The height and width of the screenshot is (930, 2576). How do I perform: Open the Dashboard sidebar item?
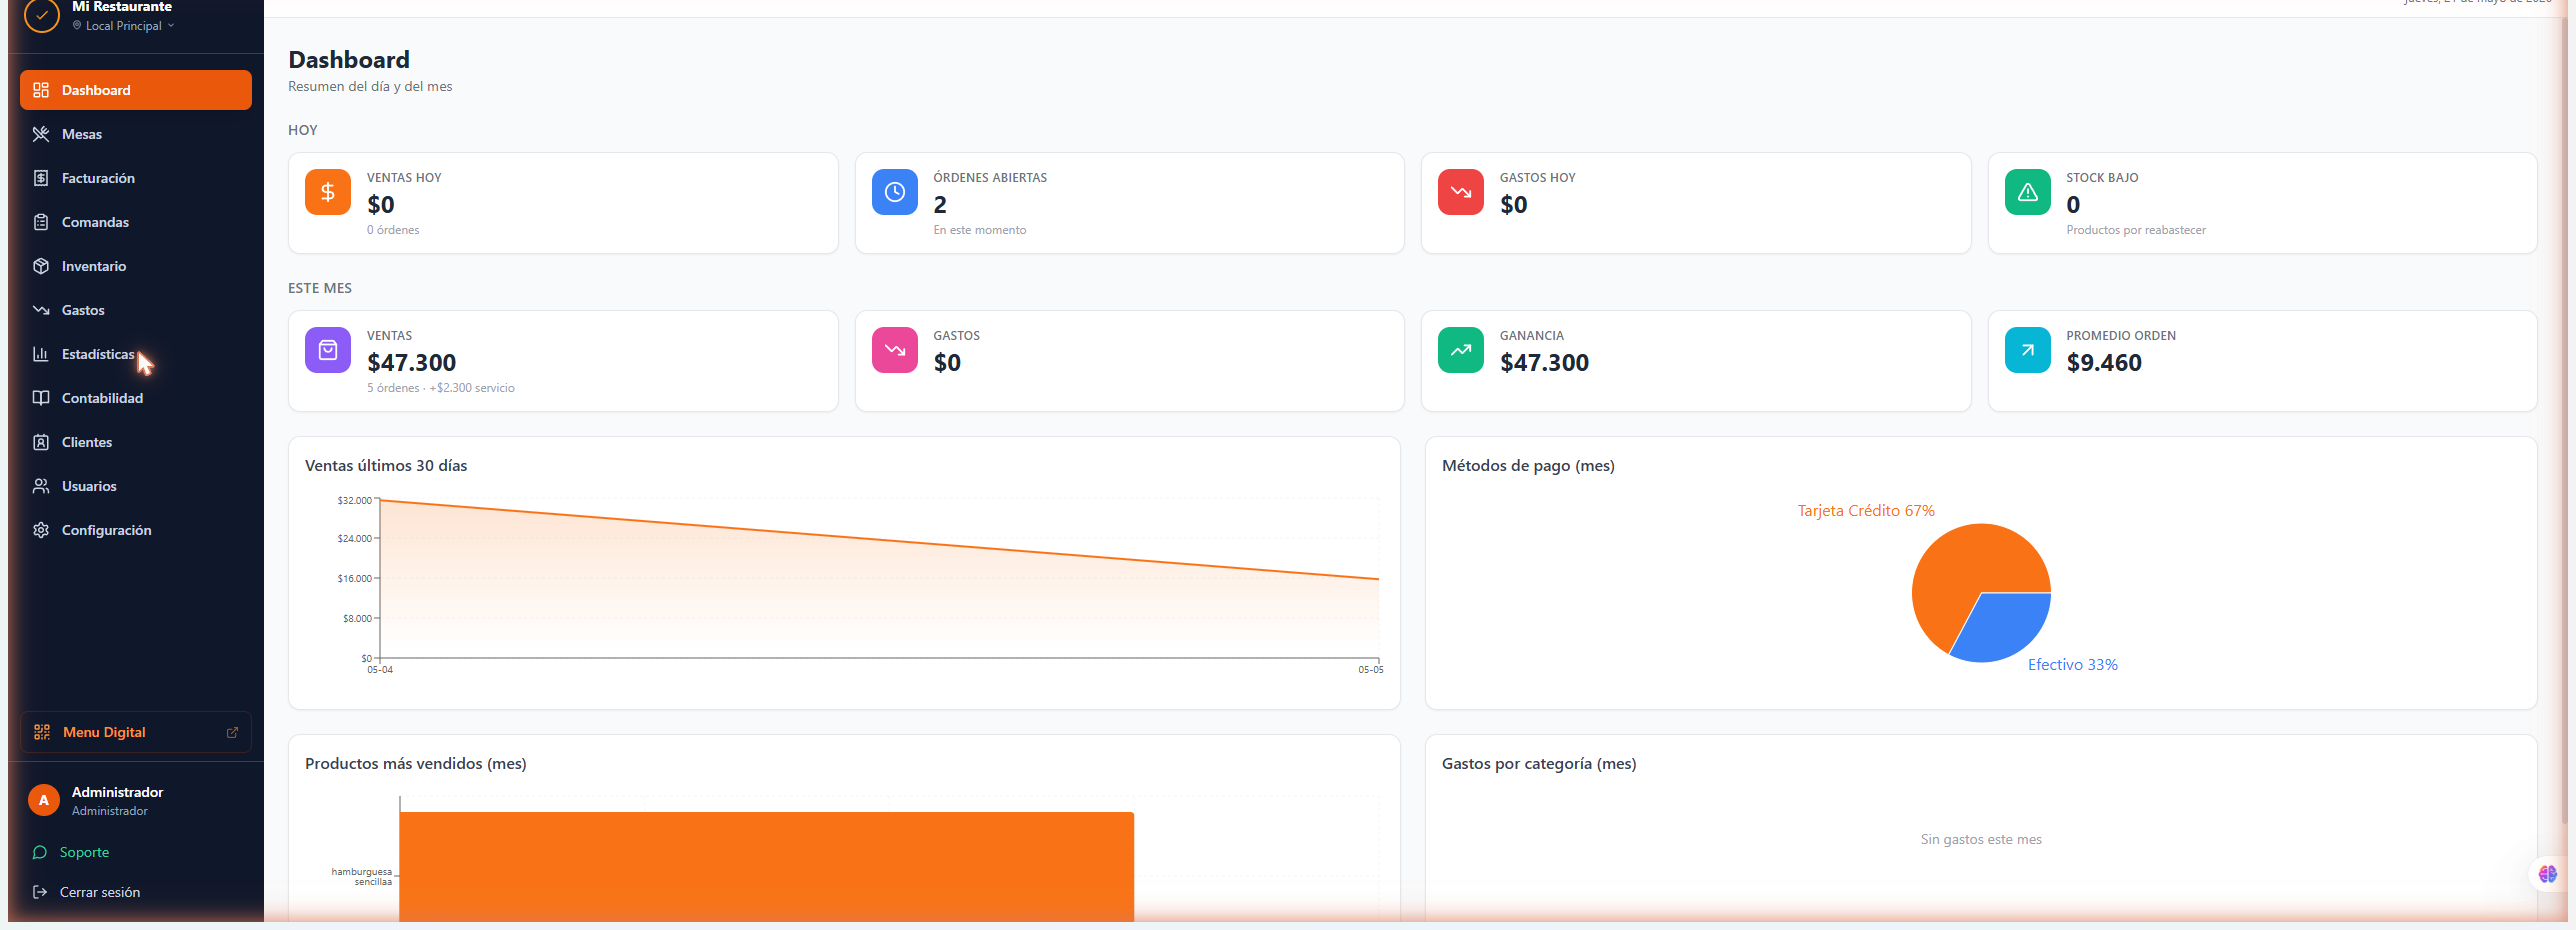pos(135,90)
